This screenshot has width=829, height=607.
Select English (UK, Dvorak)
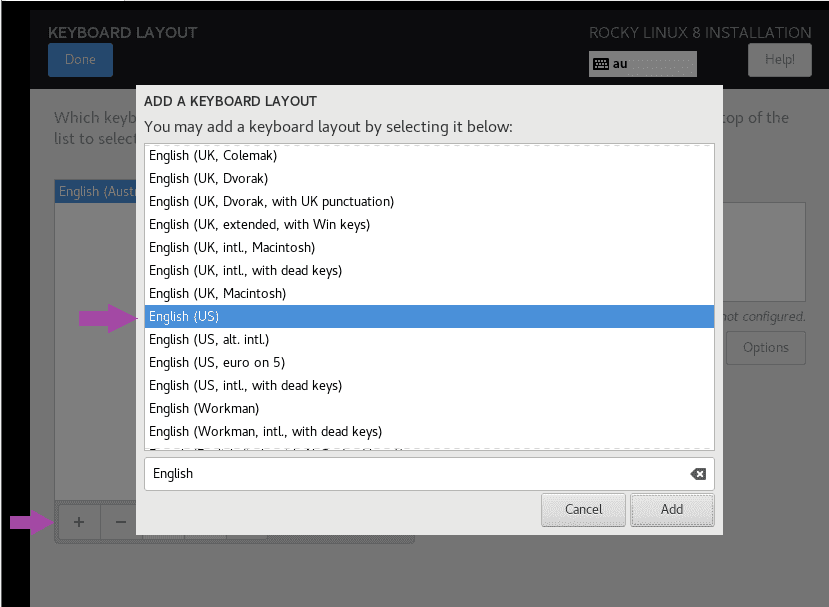point(429,179)
